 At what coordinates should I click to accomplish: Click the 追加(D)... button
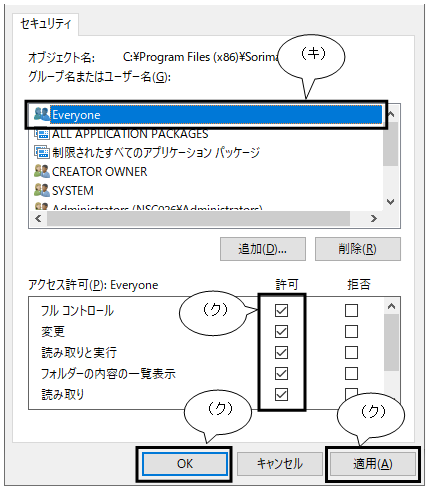click(x=263, y=249)
